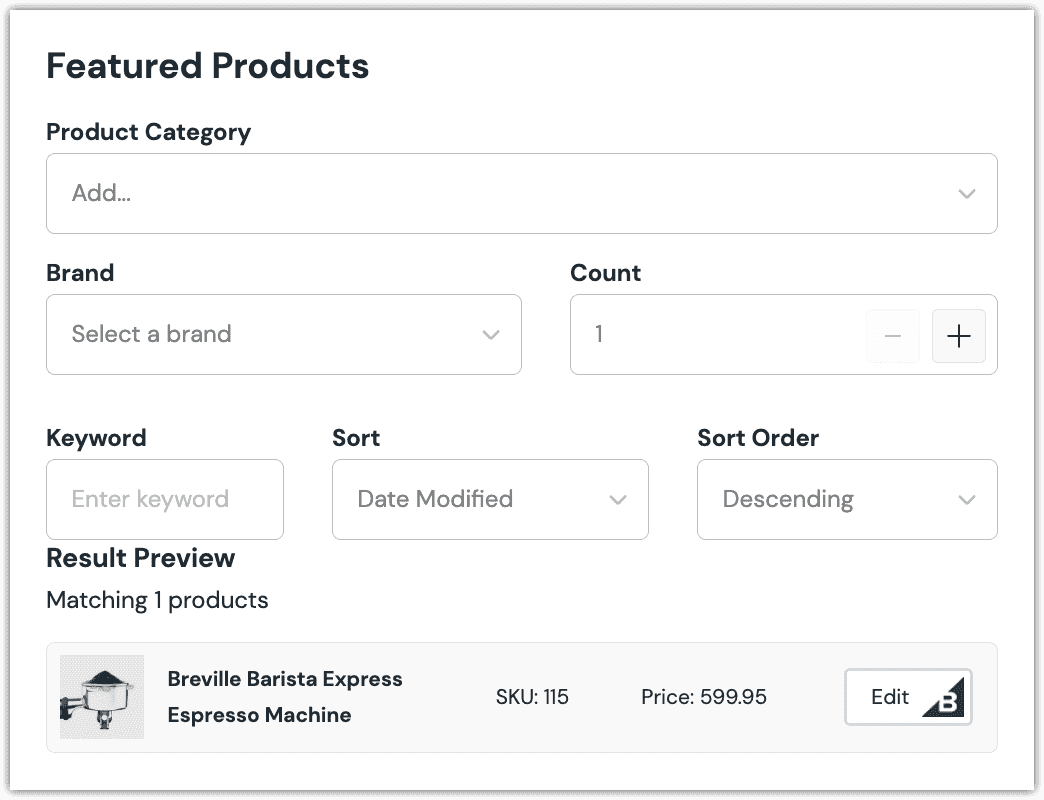Click the Featured Products heading
Image resolution: width=1044 pixels, height=800 pixels.
point(208,66)
